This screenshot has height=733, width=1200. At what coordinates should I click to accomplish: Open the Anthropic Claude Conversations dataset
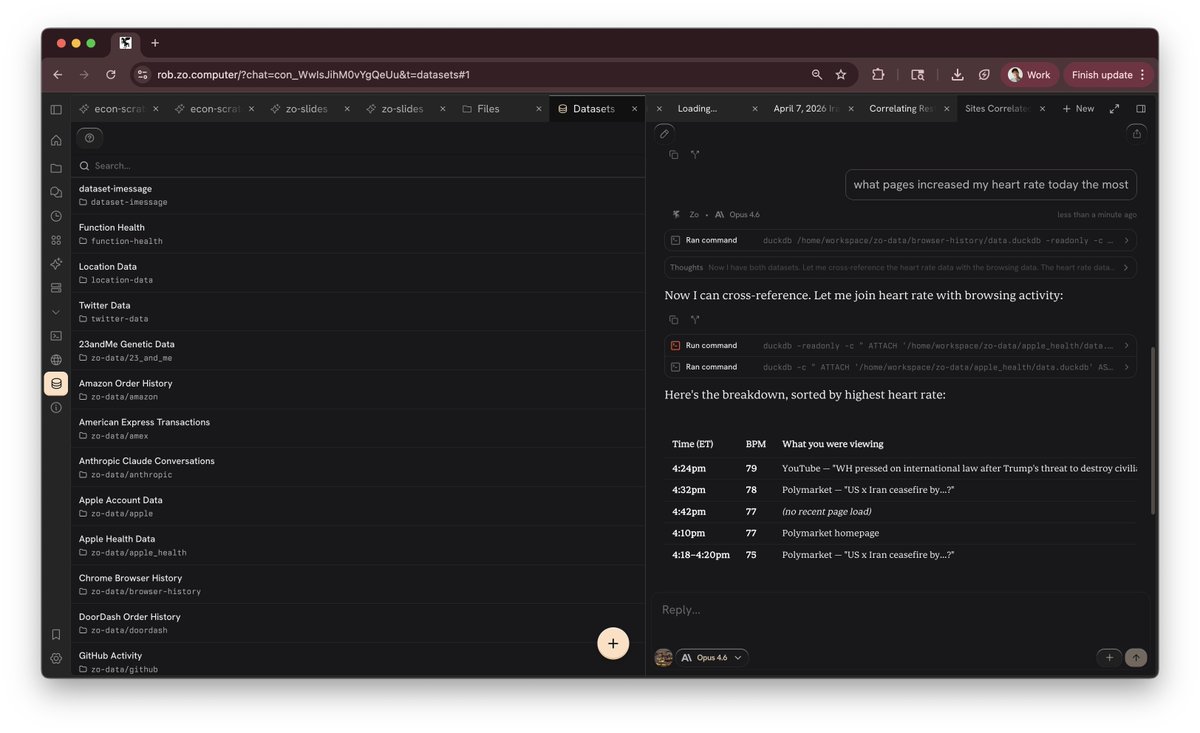pos(358,468)
